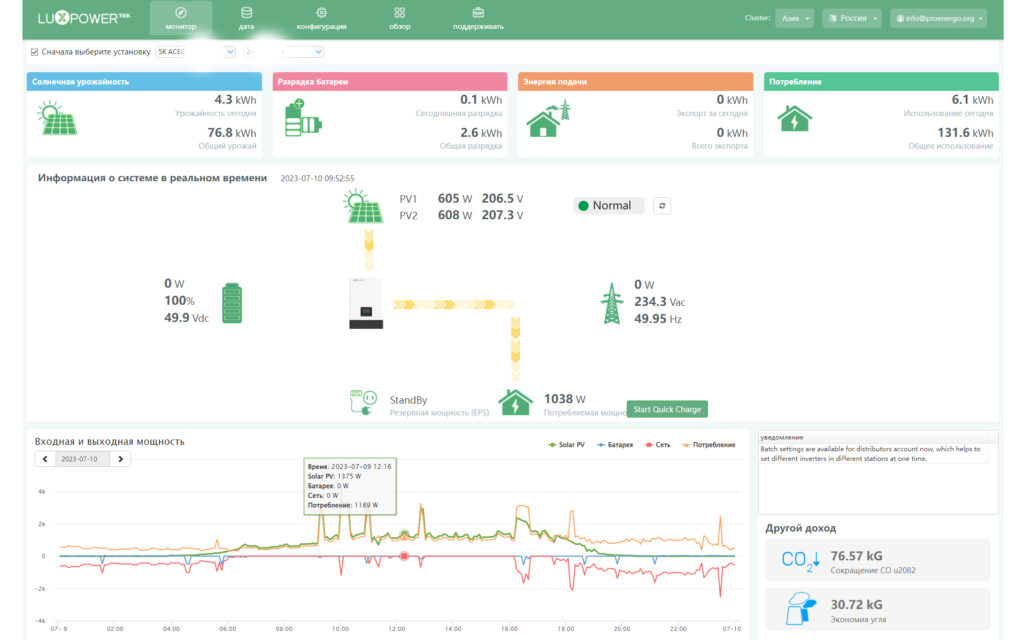This screenshot has width=1024, height=640.
Task: Click the inverter unit image
Action: click(366, 303)
